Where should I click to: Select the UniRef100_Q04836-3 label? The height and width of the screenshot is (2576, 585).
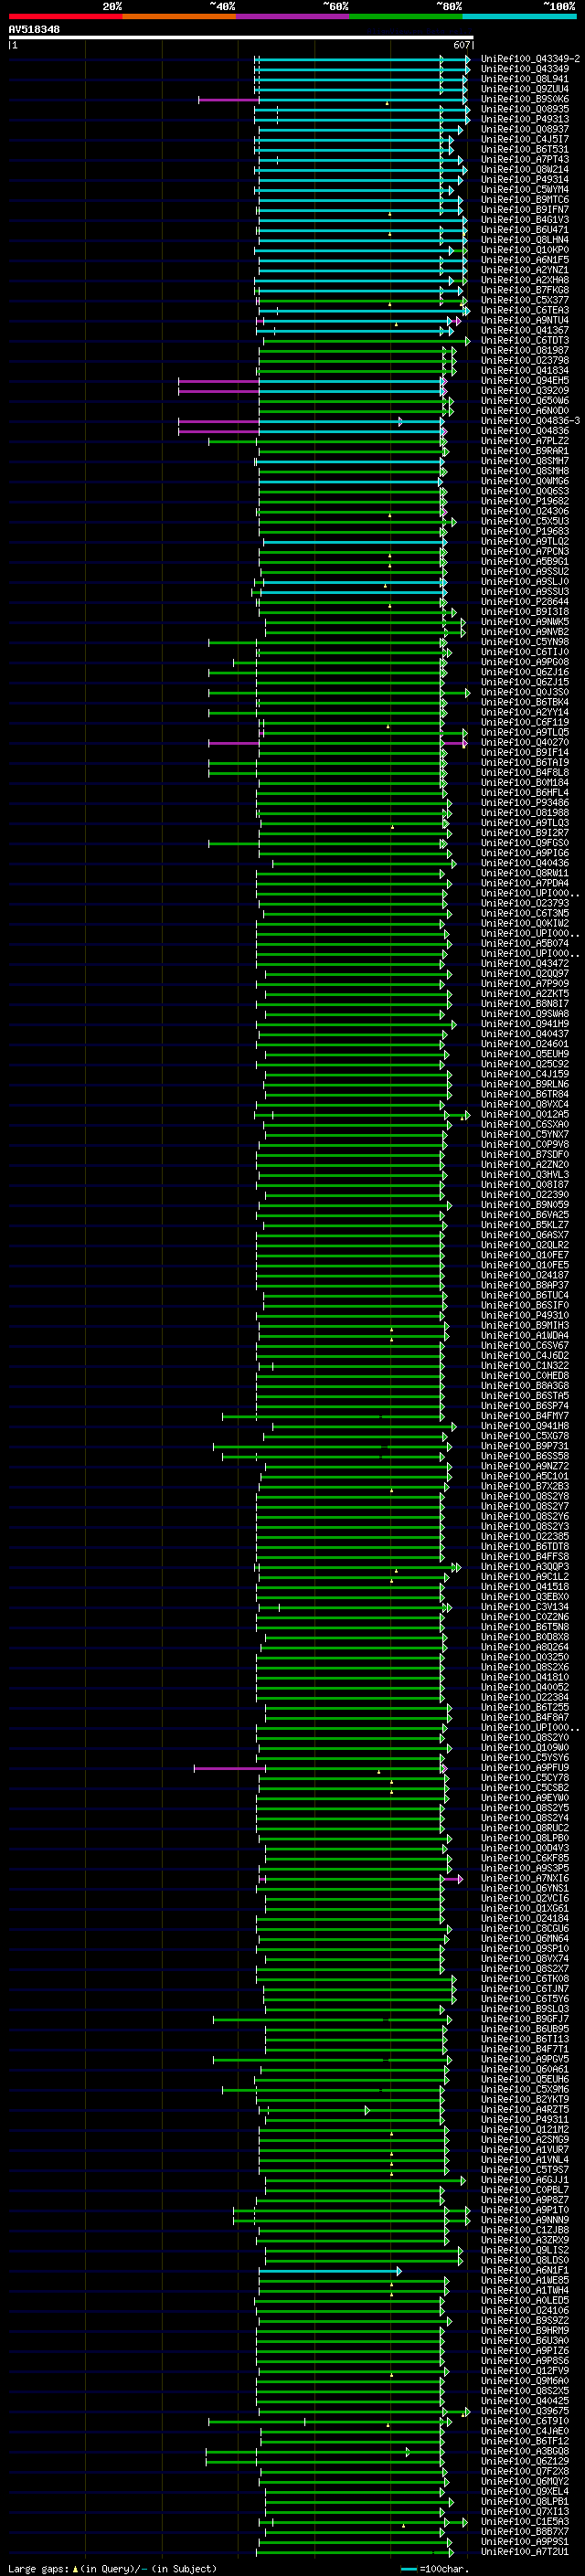(x=530, y=421)
